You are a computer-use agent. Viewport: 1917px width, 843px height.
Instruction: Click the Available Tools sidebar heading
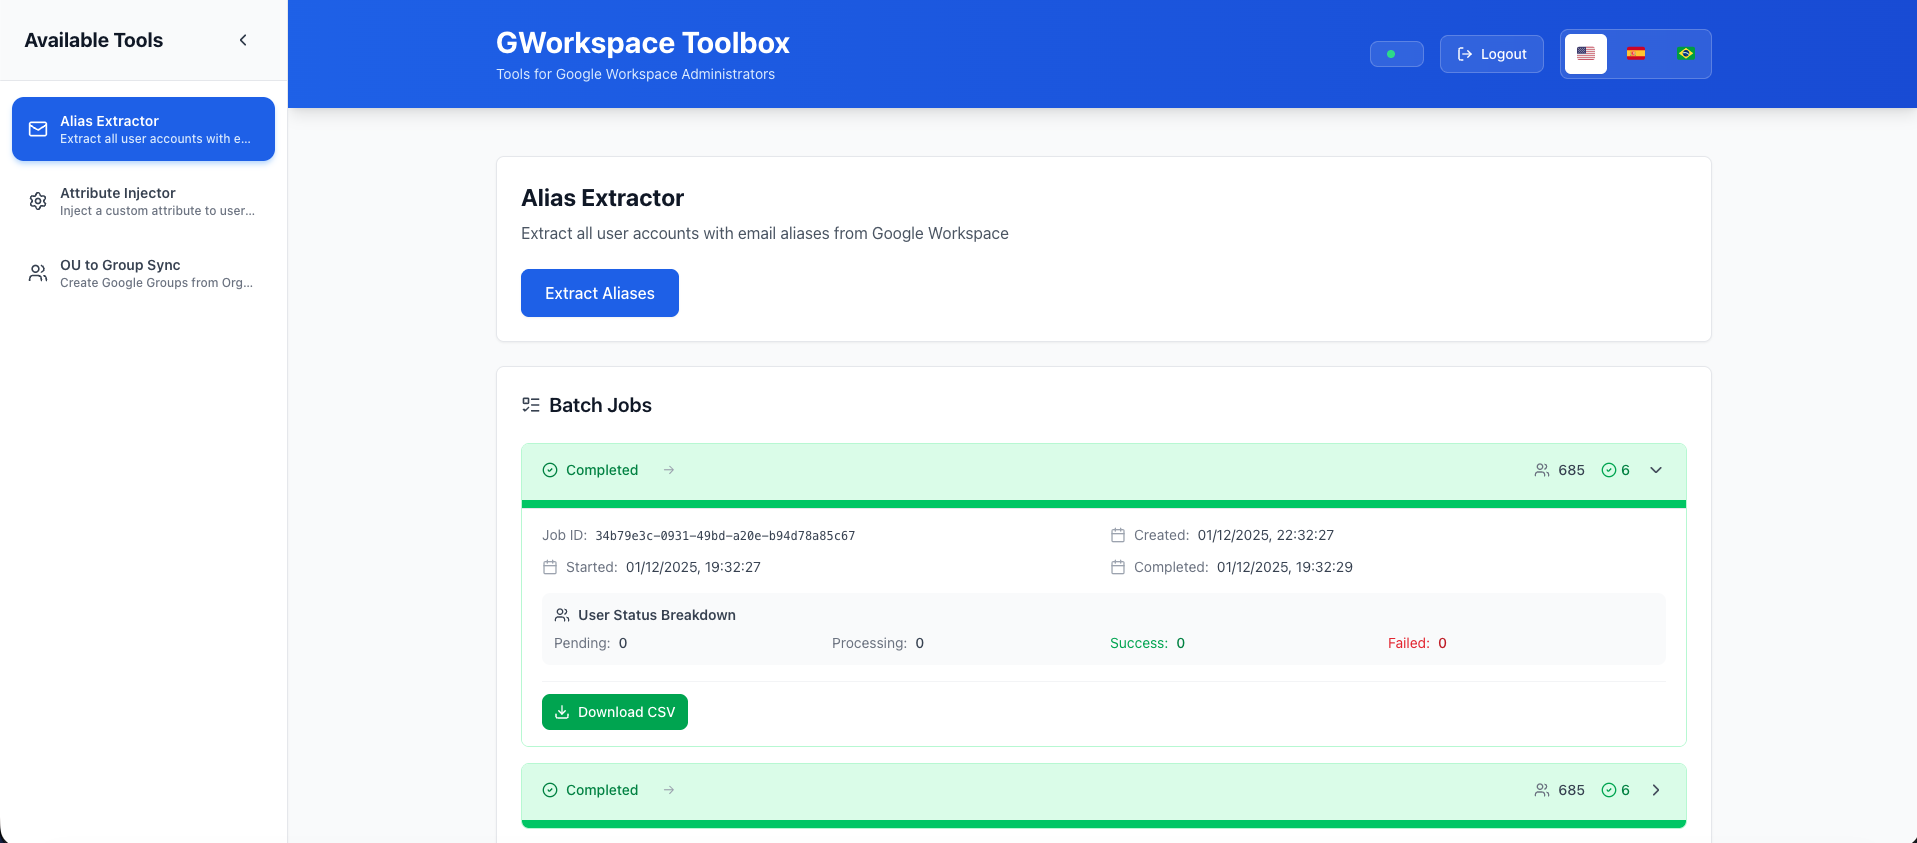pos(94,40)
